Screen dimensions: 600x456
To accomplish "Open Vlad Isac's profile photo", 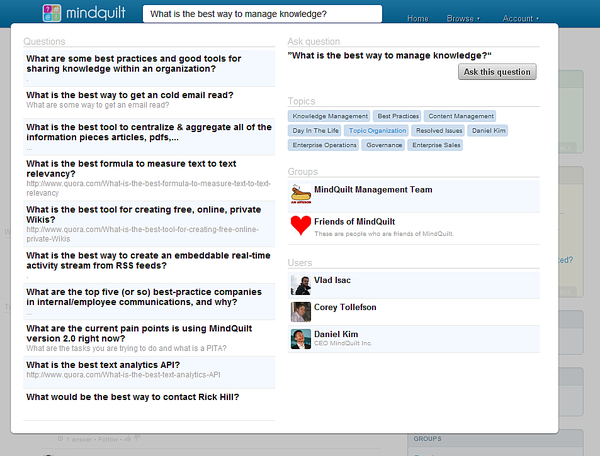I will [x=301, y=285].
